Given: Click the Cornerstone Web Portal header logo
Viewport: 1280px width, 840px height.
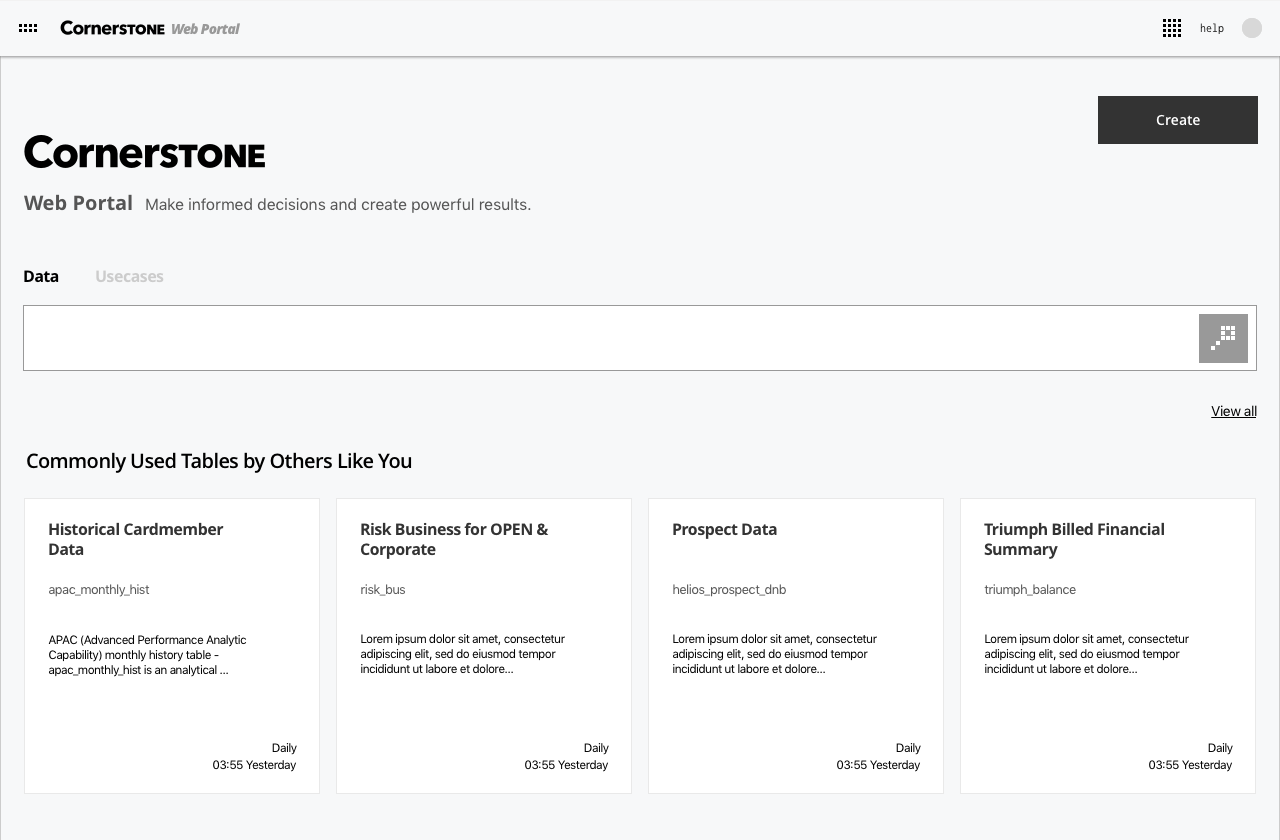Looking at the screenshot, I should coord(150,28).
